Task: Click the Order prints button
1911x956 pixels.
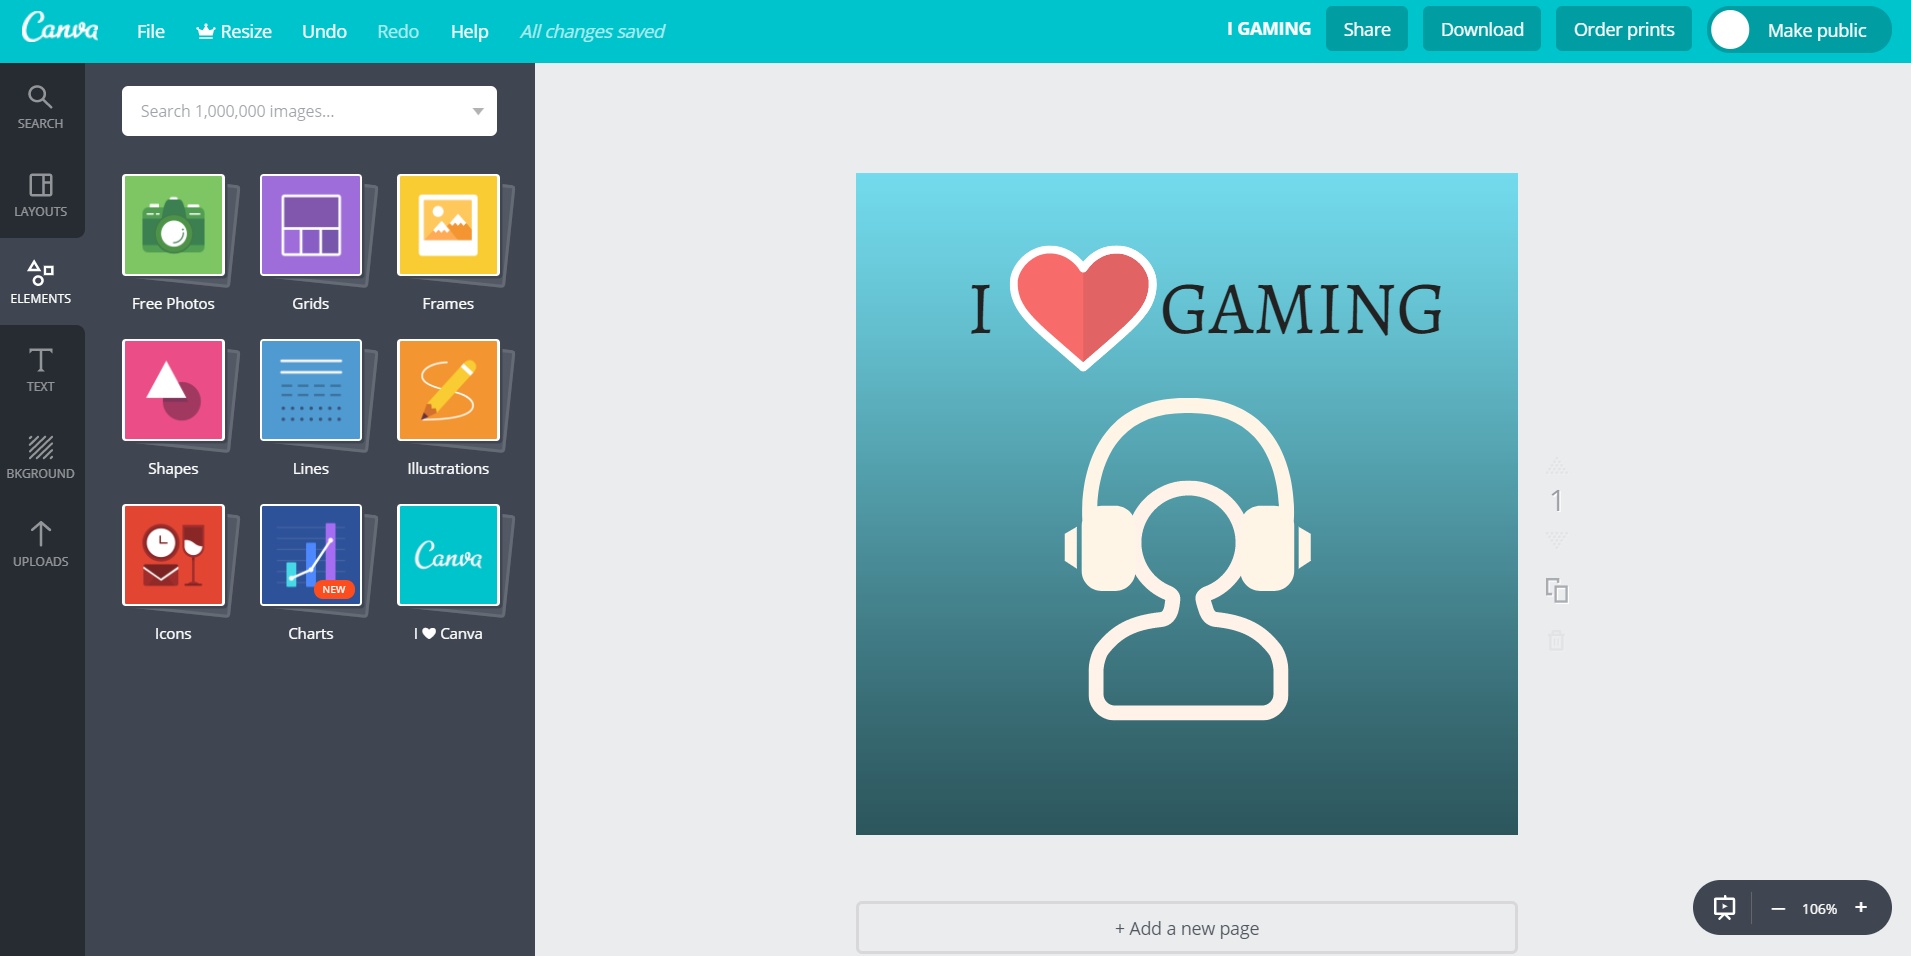Action: [x=1622, y=29]
